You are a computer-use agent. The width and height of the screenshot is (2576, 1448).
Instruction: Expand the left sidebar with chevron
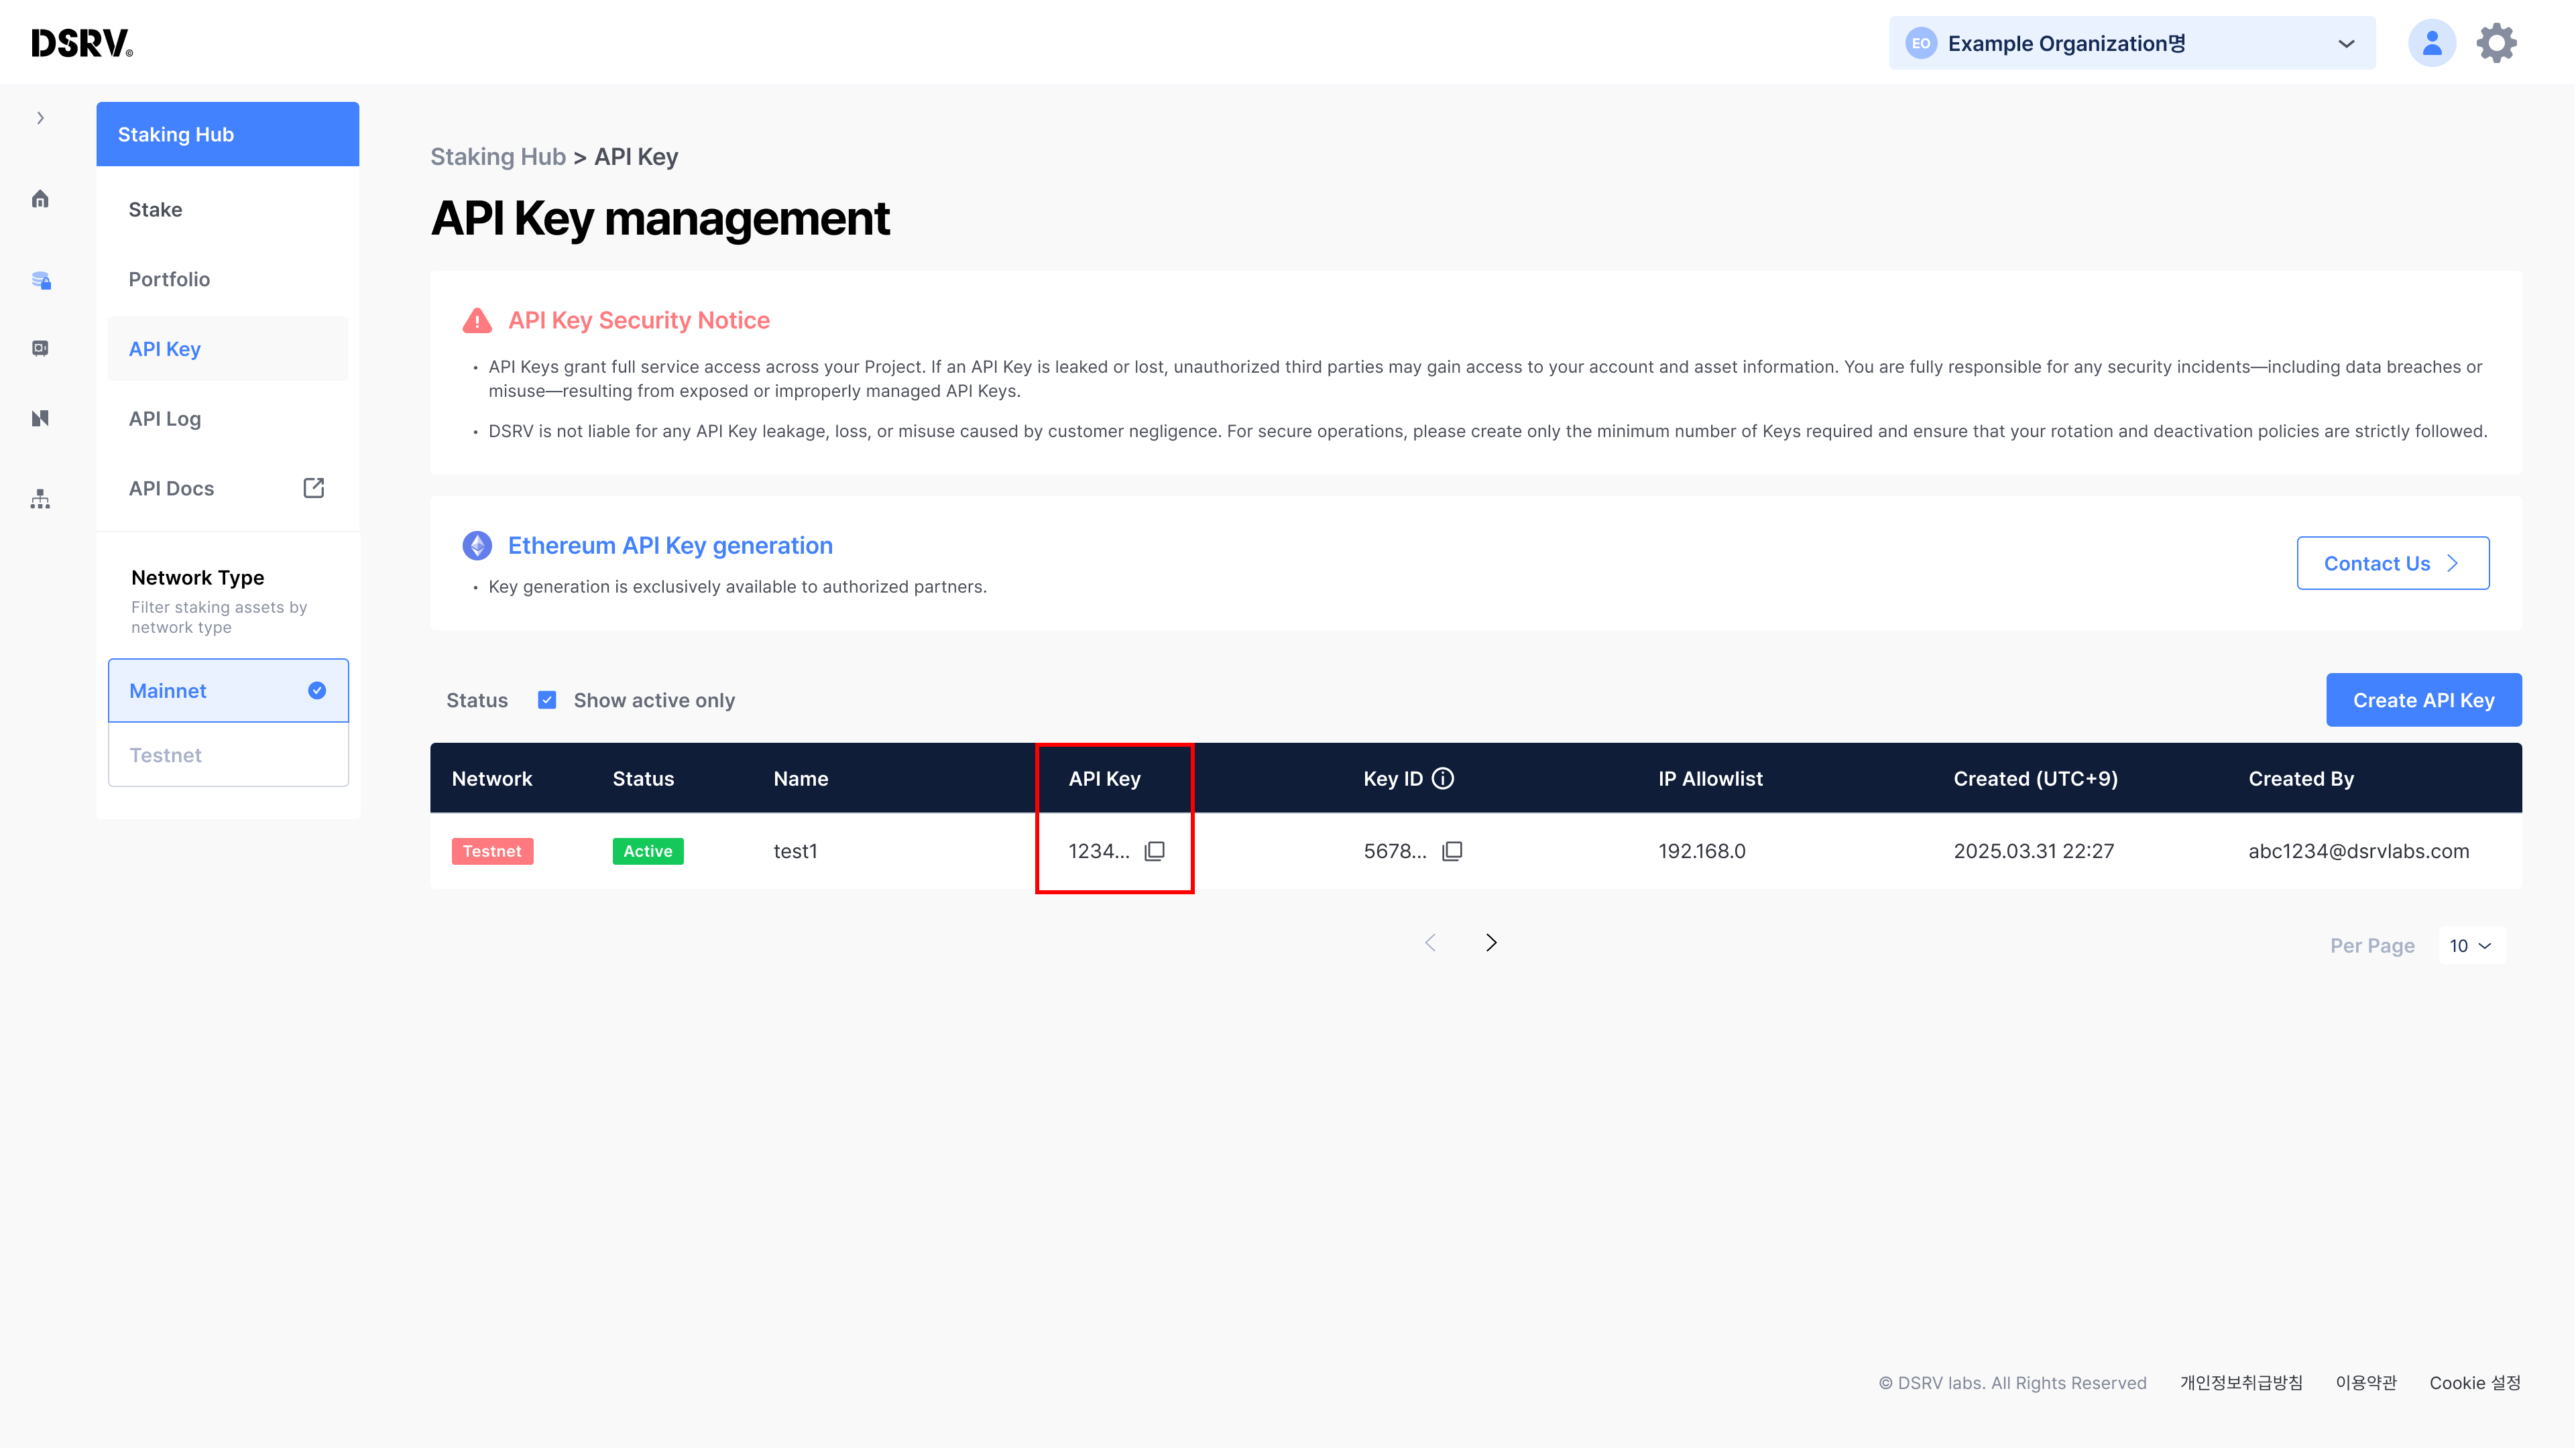[x=40, y=118]
